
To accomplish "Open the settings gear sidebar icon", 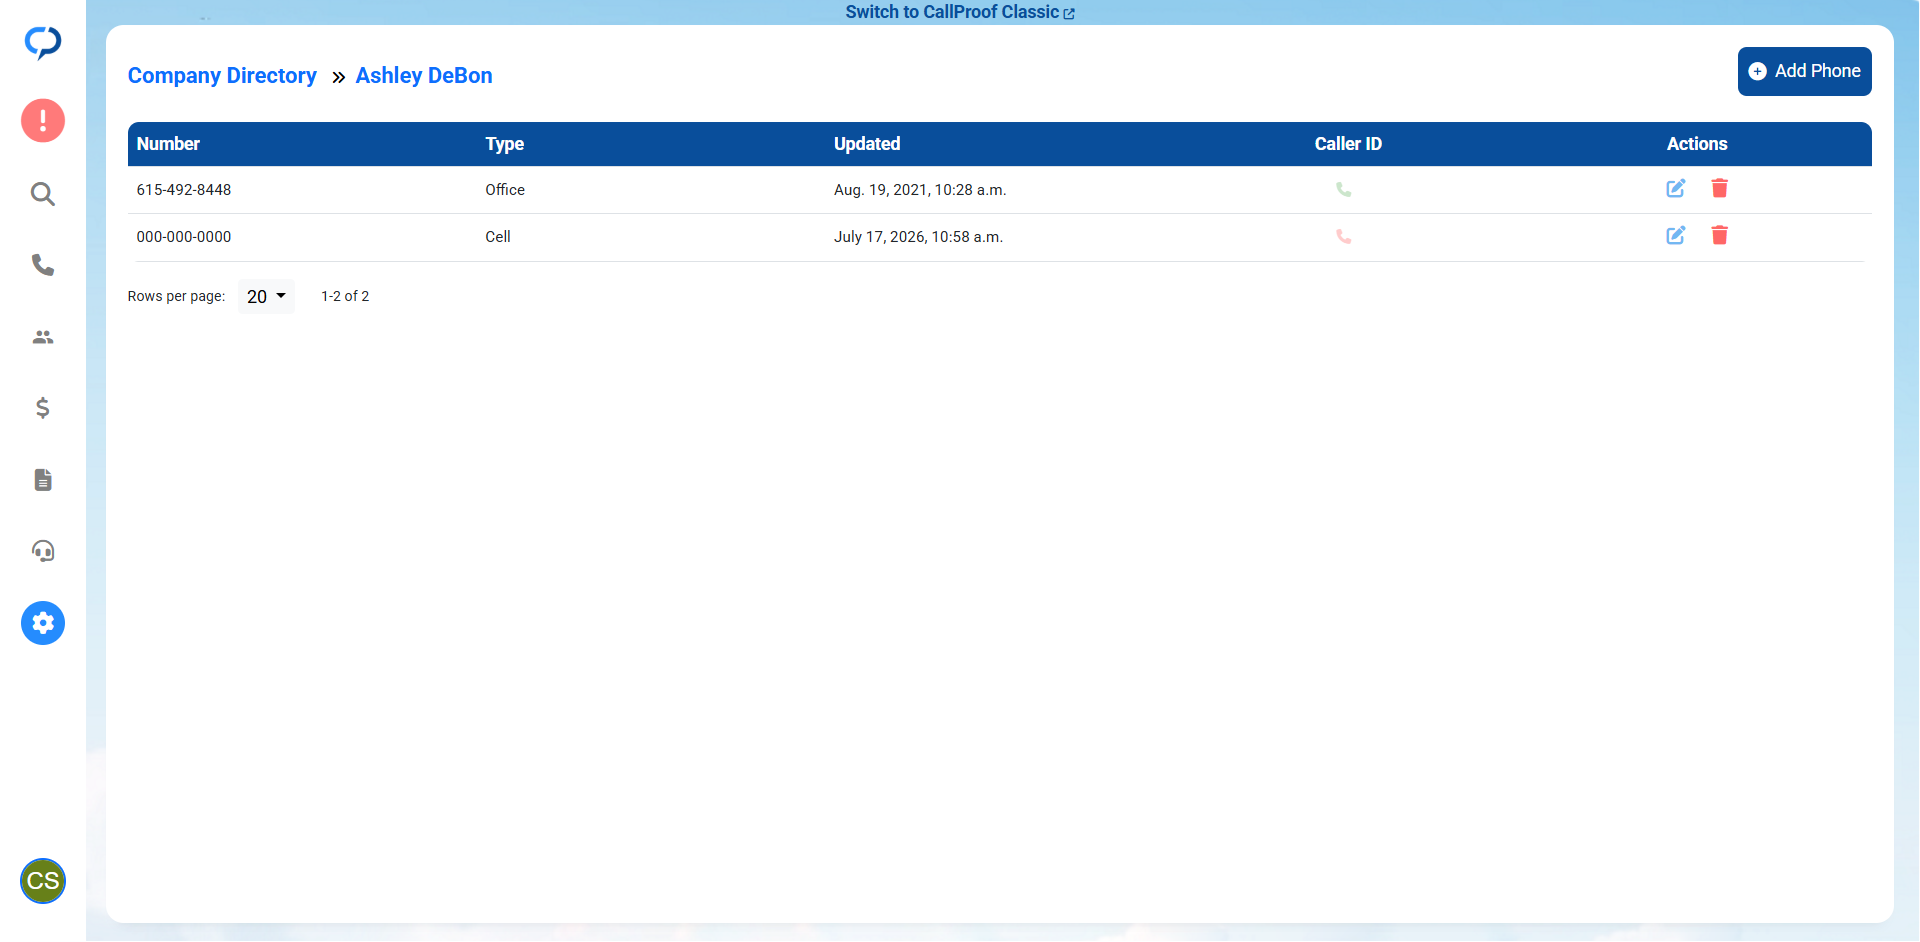I will pyautogui.click(x=43, y=623).
